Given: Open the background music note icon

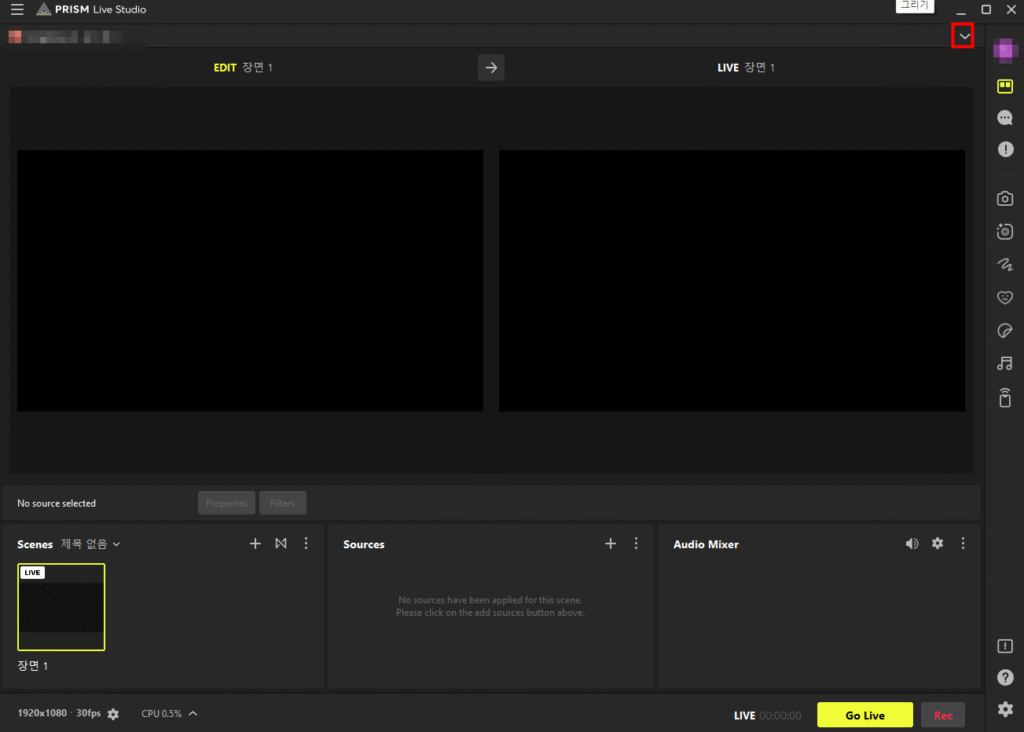Looking at the screenshot, I should (x=1005, y=364).
